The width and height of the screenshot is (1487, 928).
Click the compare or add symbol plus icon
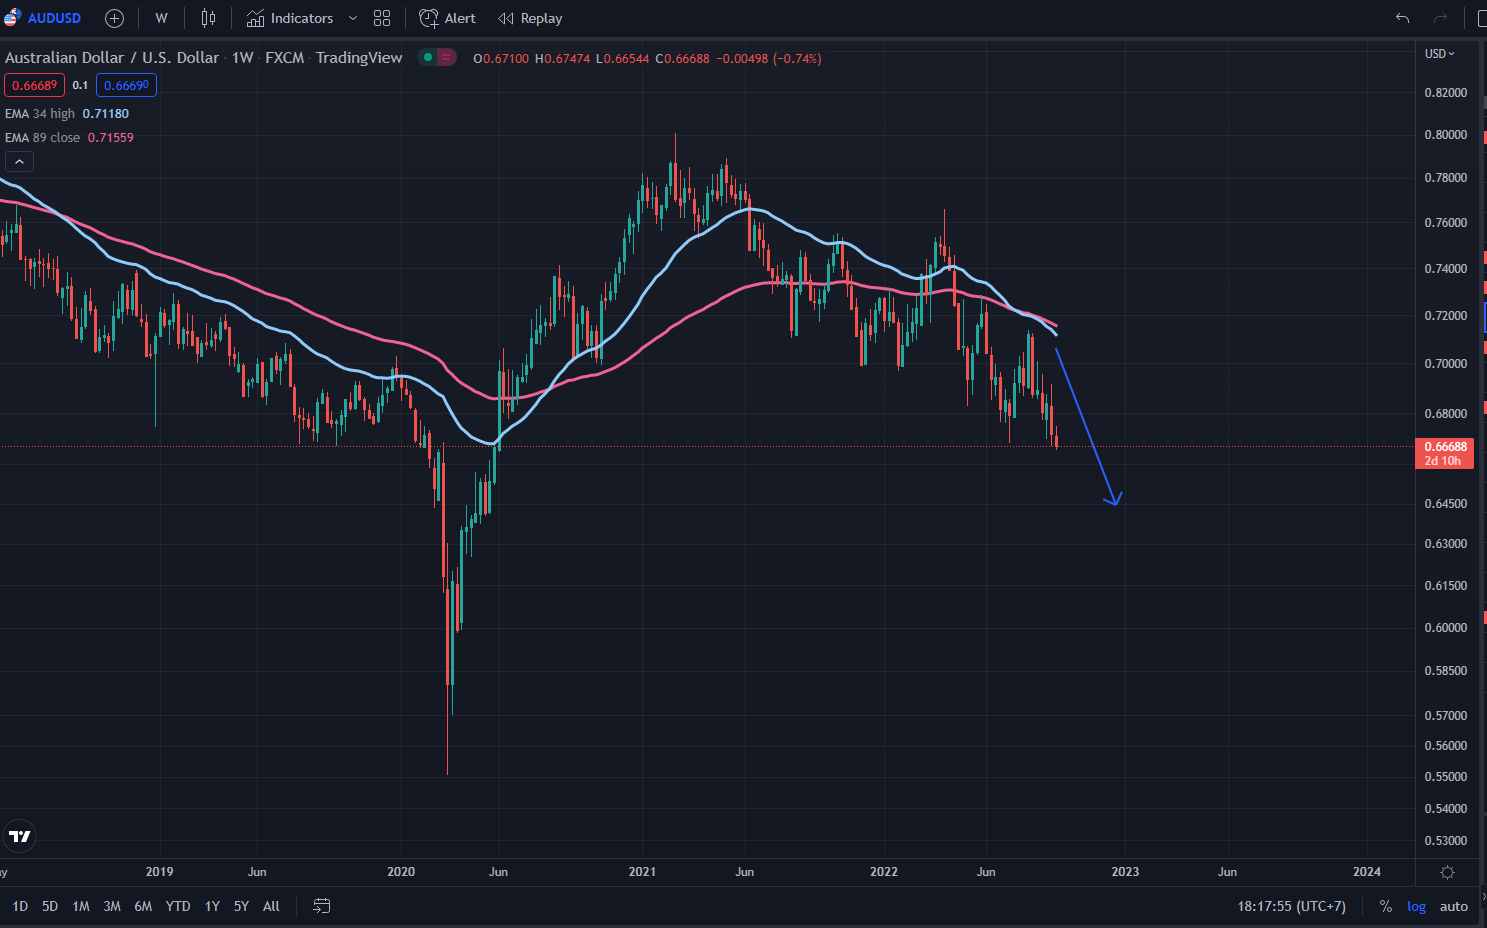[114, 18]
